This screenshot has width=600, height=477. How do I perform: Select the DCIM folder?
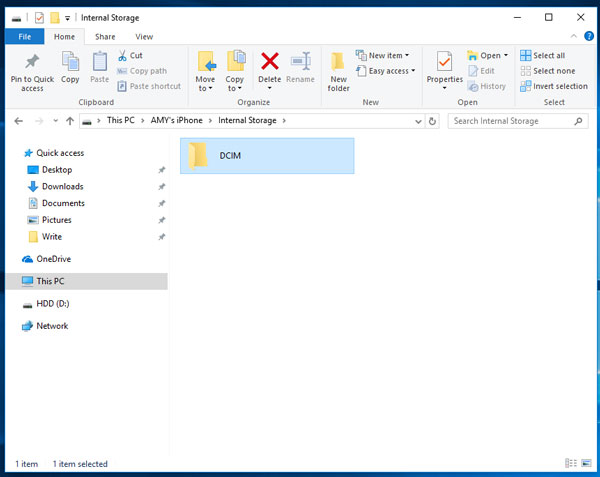tap(267, 156)
